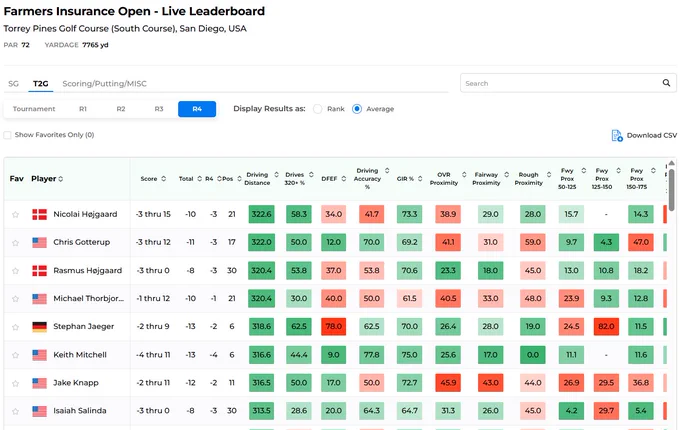Viewport: 680px width, 430px height.
Task: Click Keith Mitchell's USA flag
Action: 39,355
